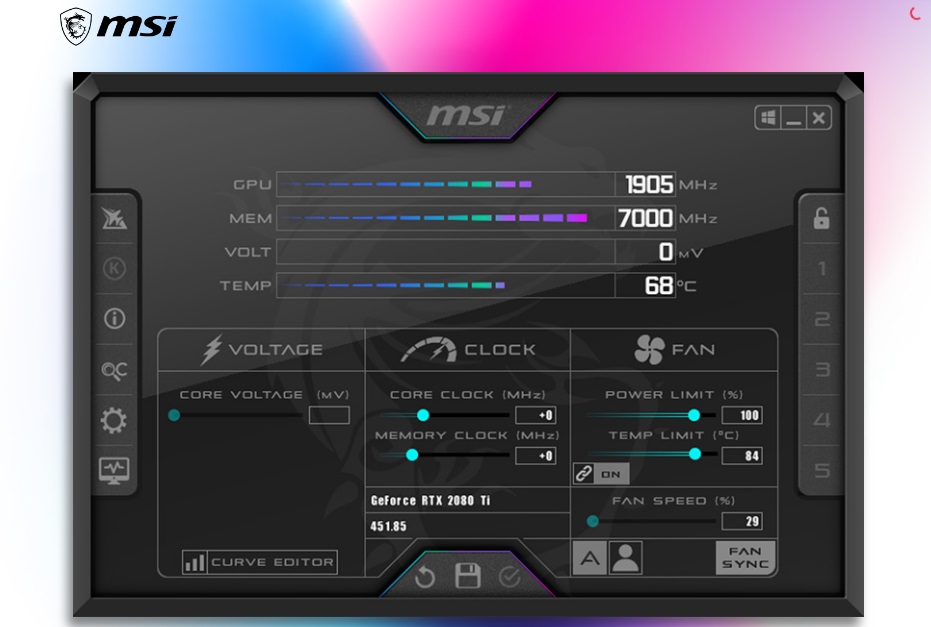Select profile slot 3
This screenshot has height=627, width=931.
pyautogui.click(x=822, y=370)
